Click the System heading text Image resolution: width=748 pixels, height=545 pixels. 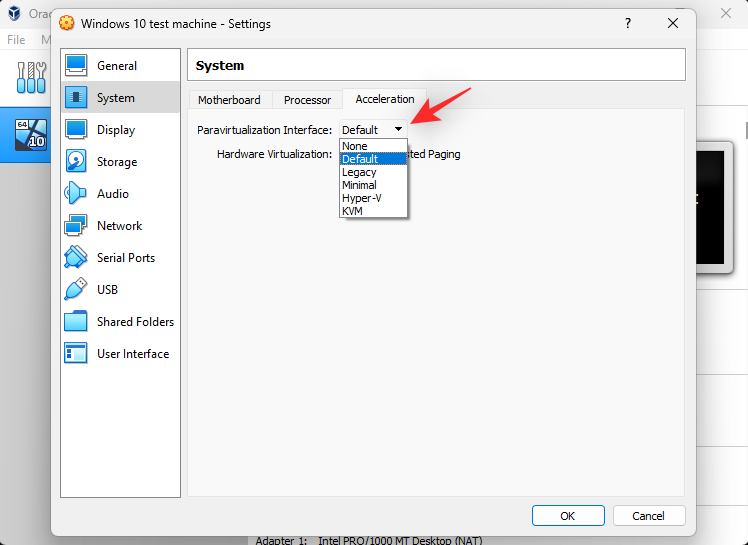coord(220,65)
